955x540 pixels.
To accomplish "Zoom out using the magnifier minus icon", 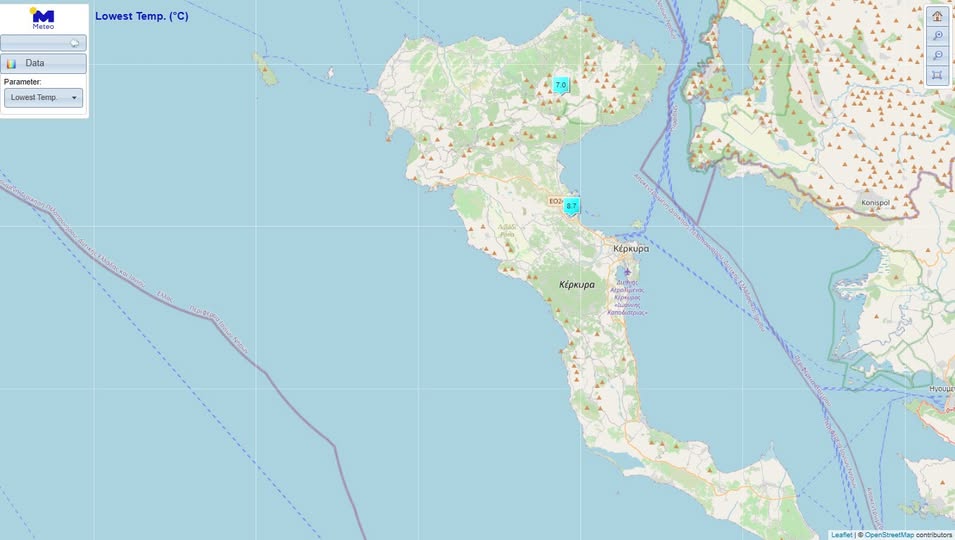I will point(937,55).
